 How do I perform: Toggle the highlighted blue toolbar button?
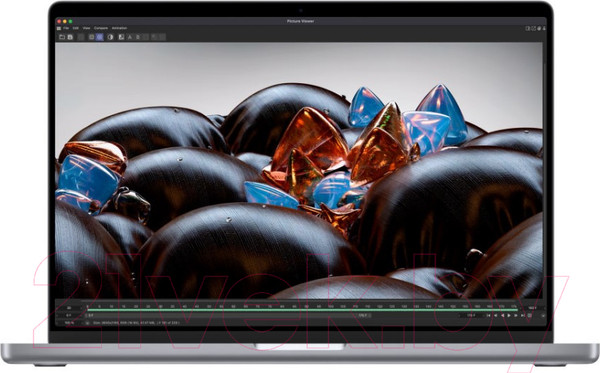pyautogui.click(x=100, y=37)
